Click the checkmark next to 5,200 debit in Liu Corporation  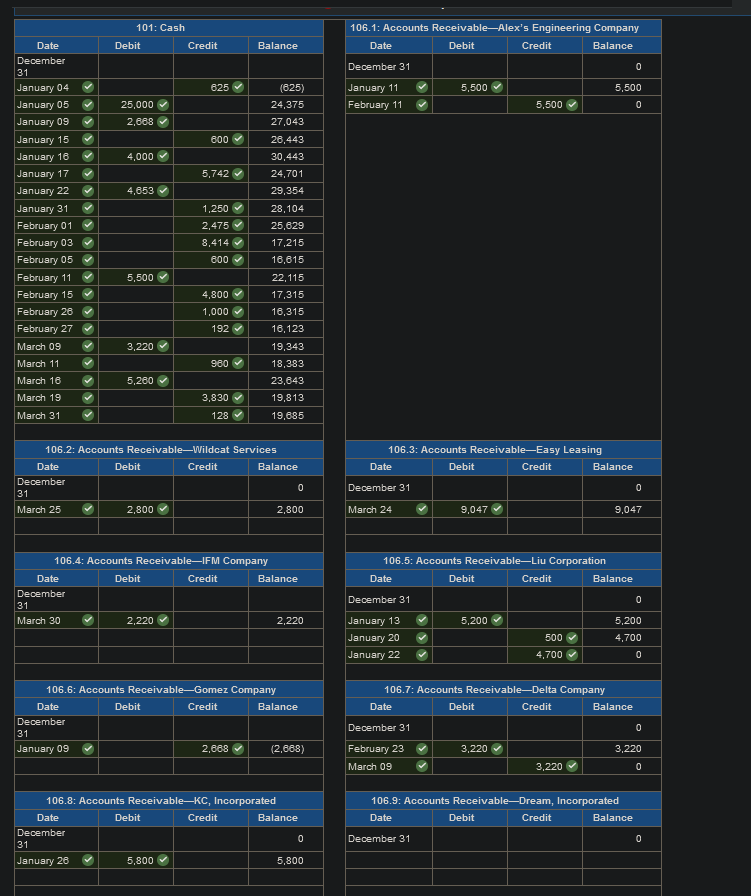pos(497,620)
